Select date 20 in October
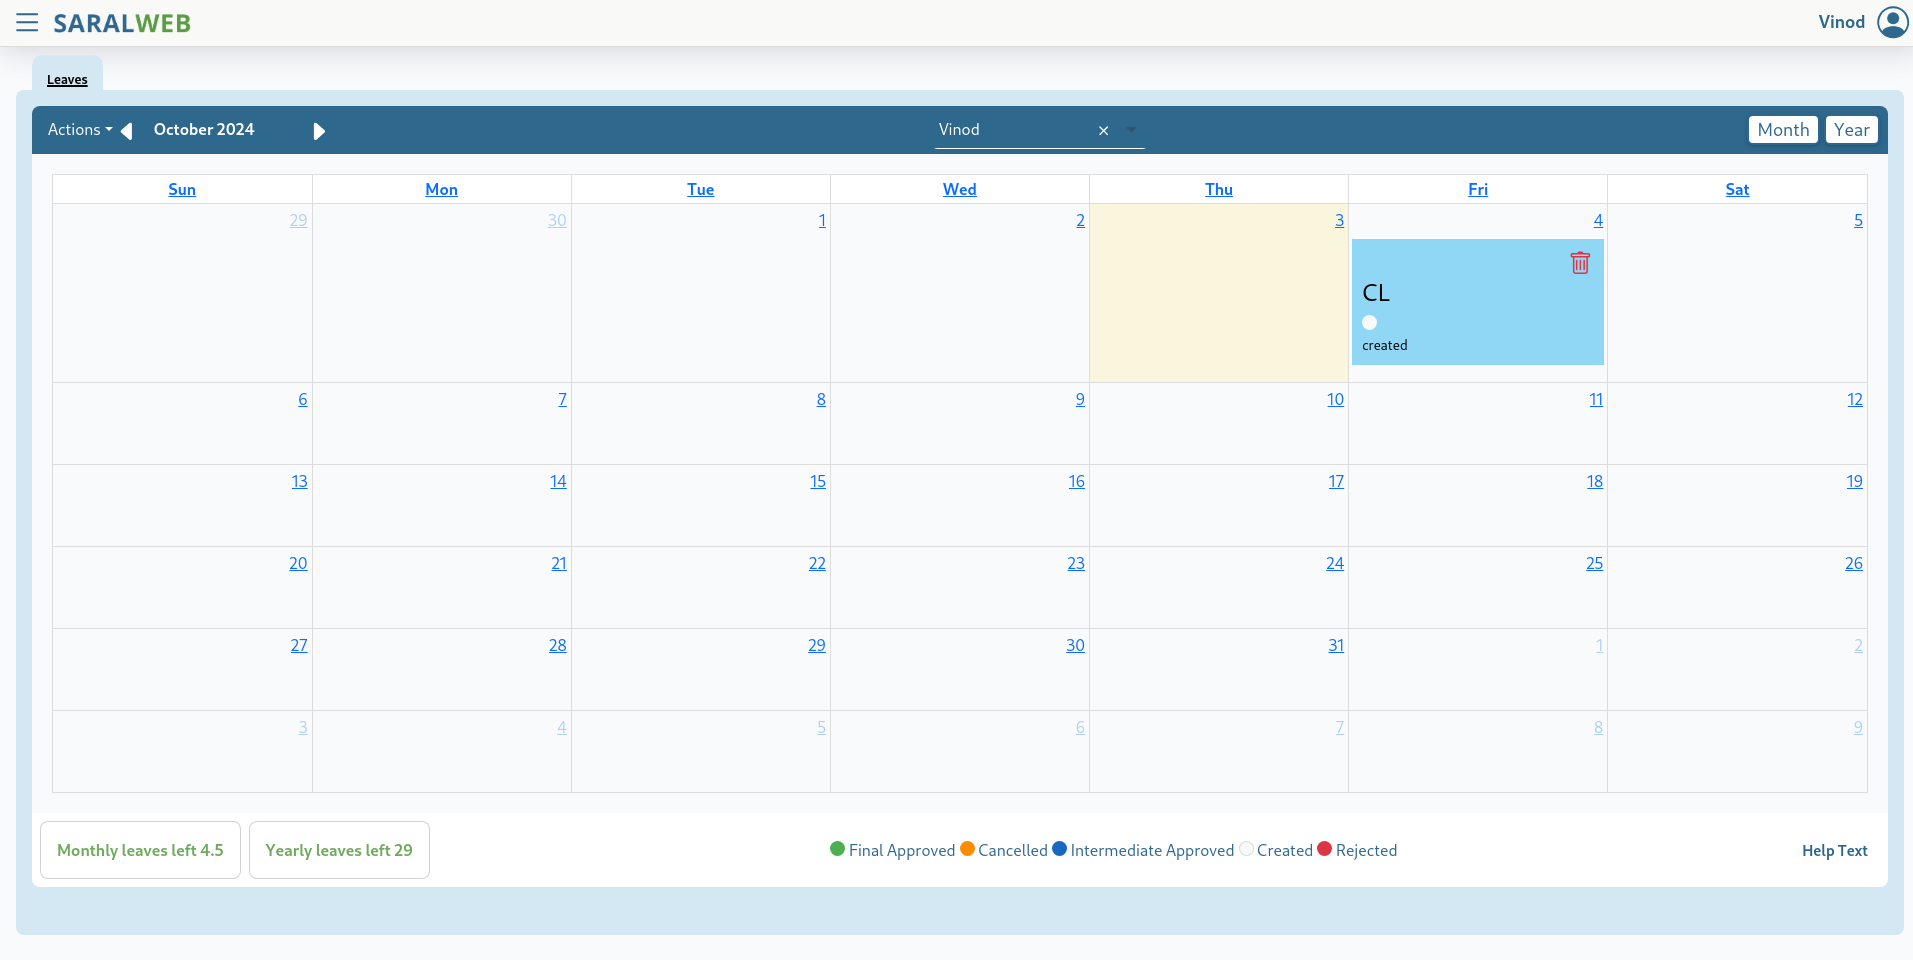 [x=298, y=563]
